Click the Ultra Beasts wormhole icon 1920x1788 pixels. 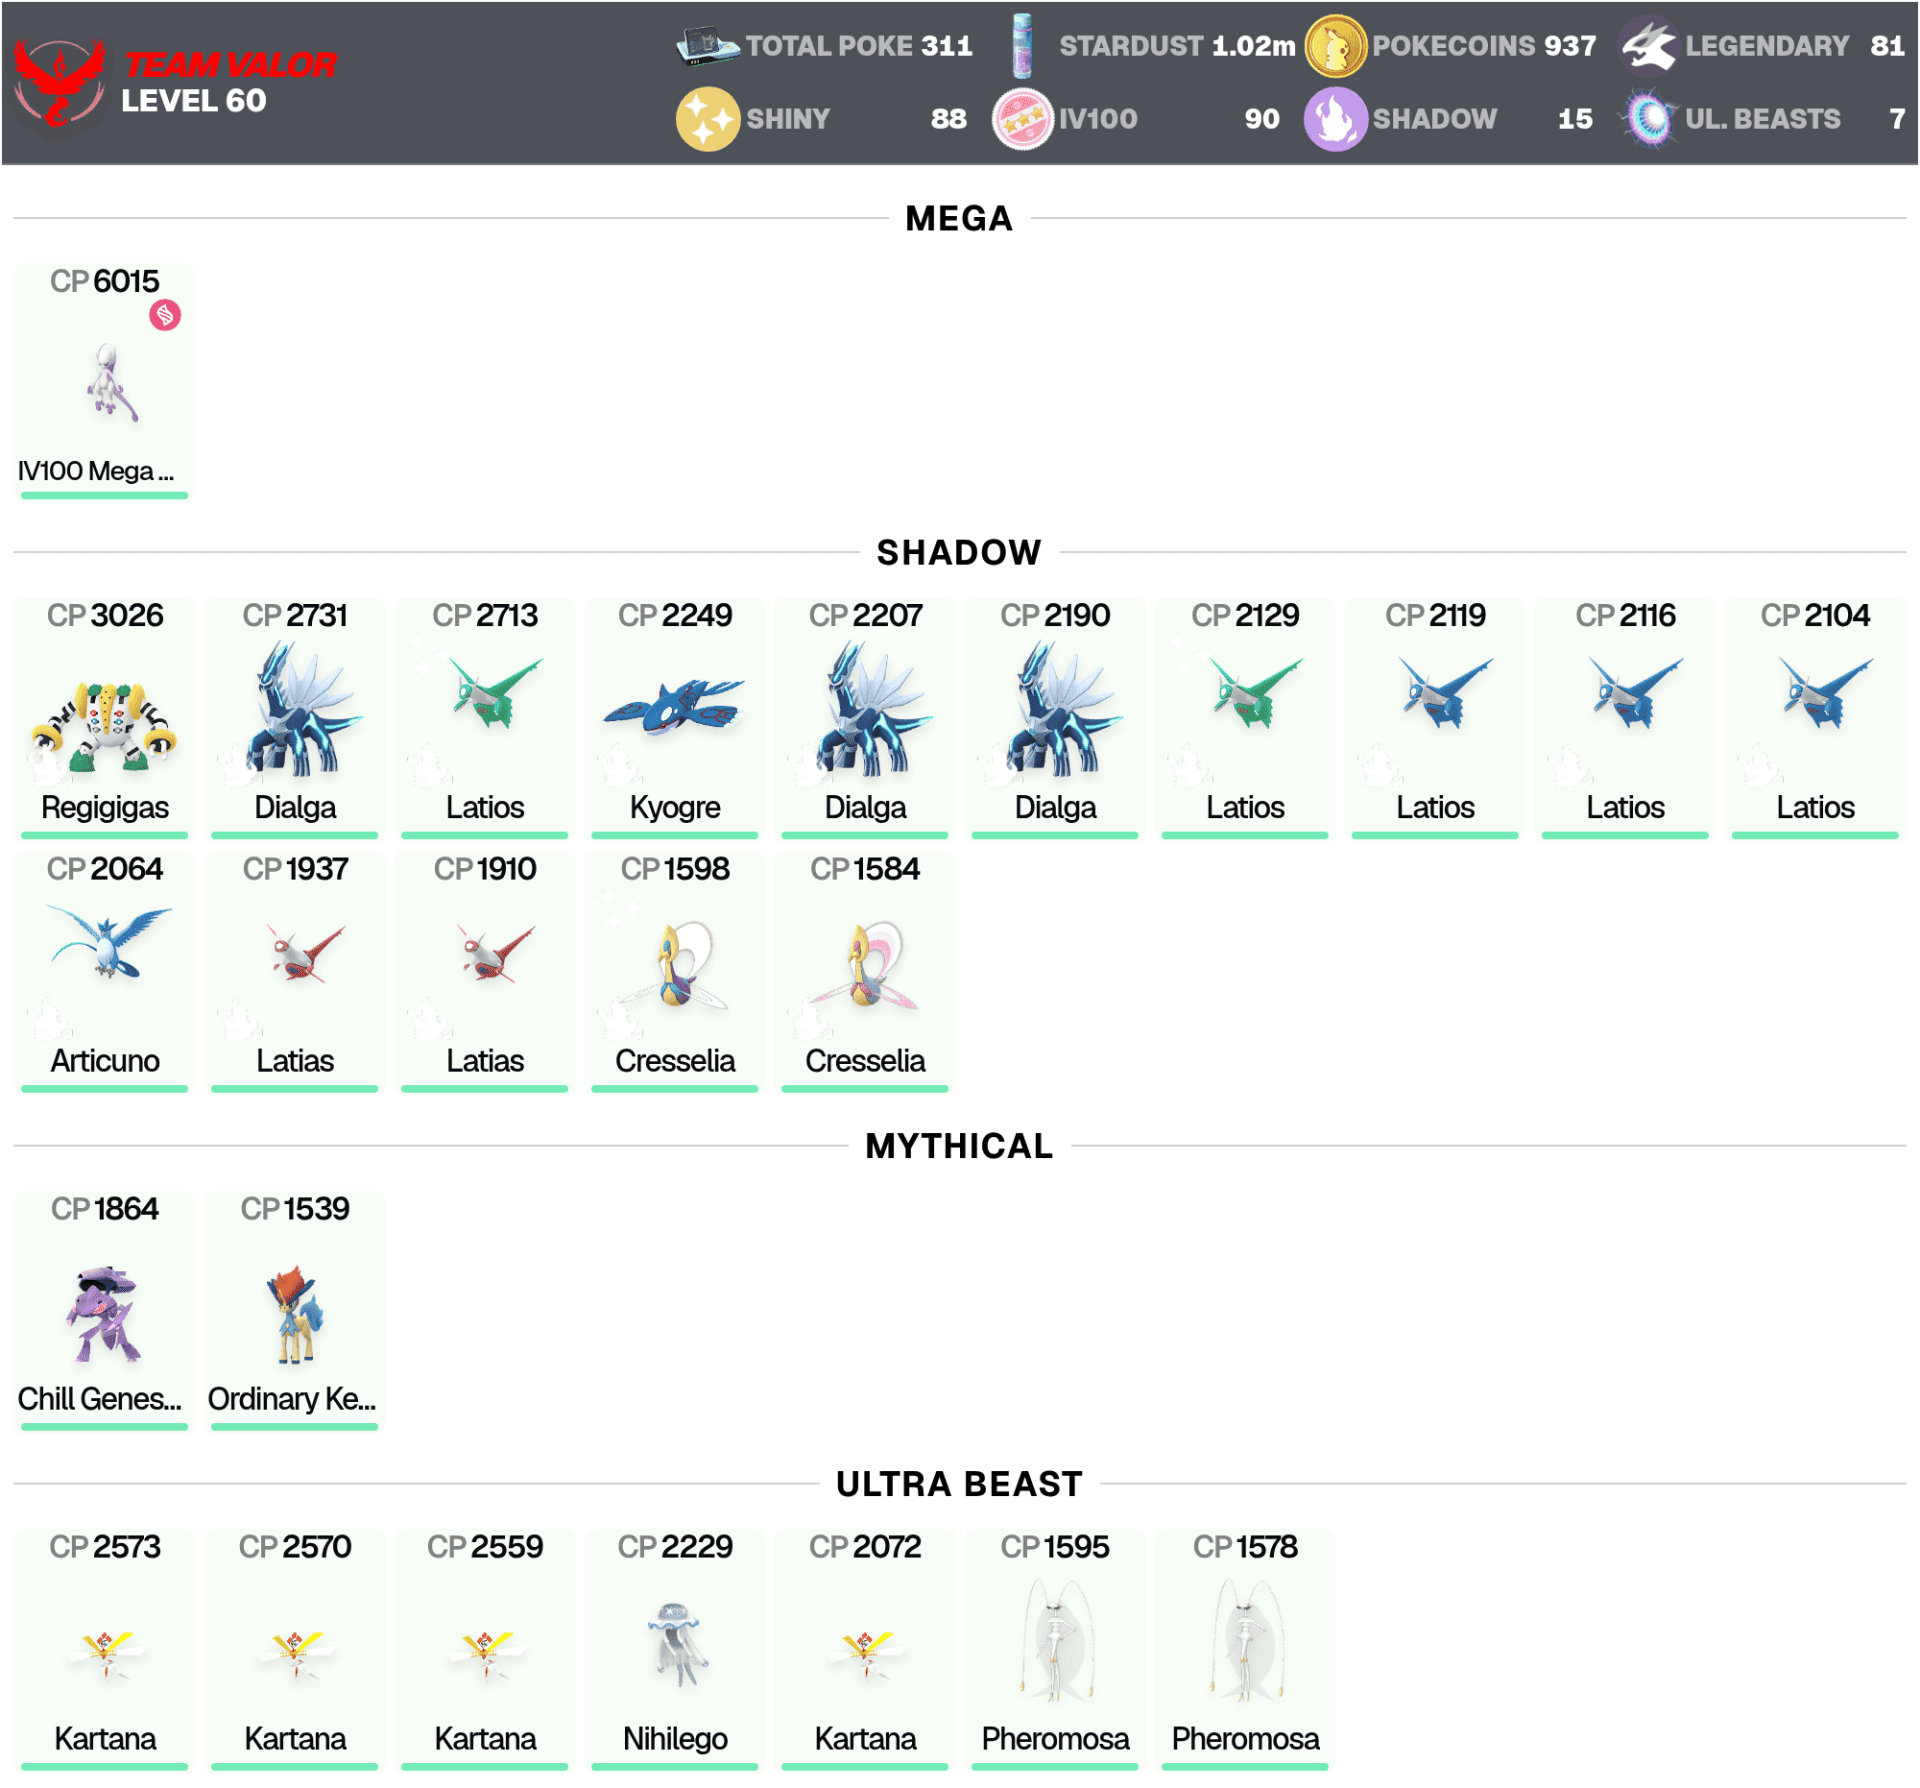1649,119
